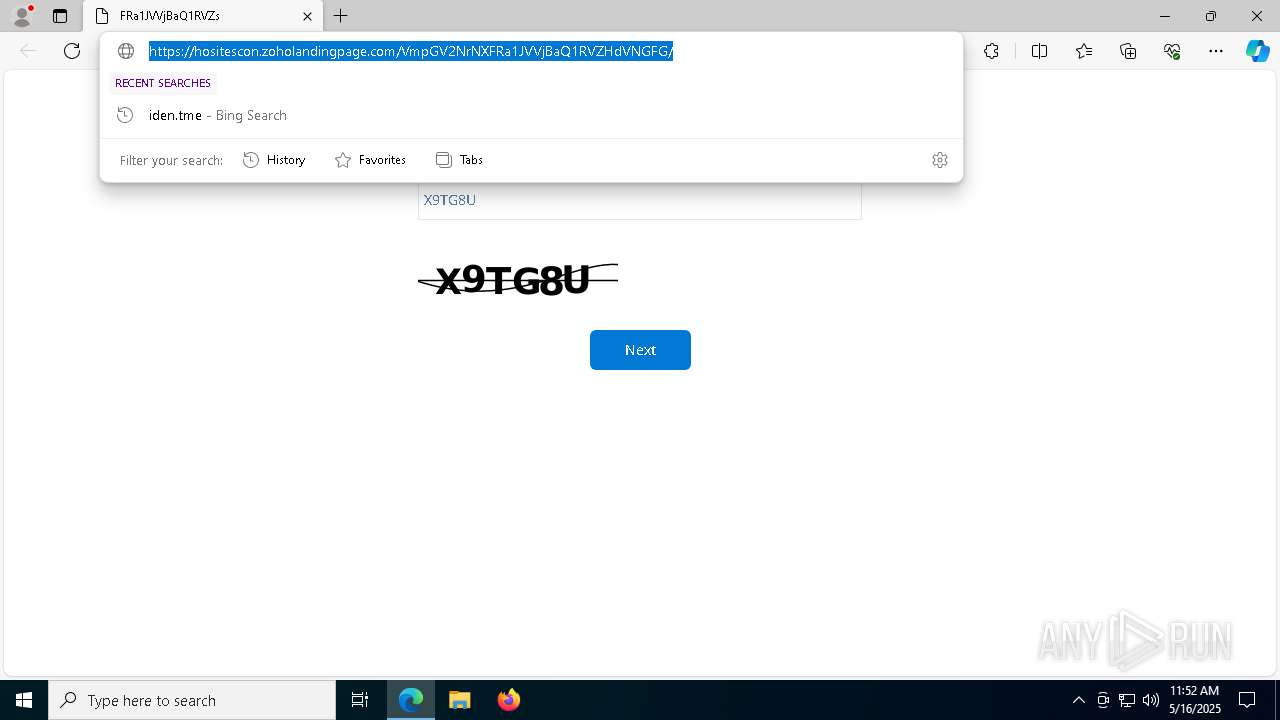Minimize the browser window
1280x720 pixels.
click(x=1164, y=16)
